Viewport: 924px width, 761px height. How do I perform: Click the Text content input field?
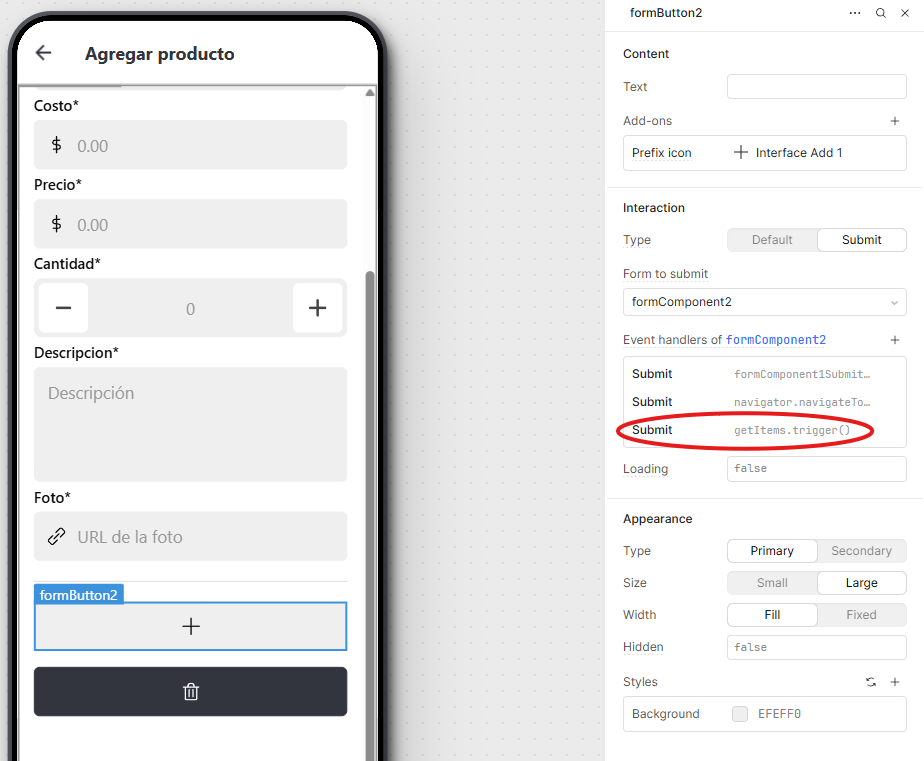click(x=816, y=87)
